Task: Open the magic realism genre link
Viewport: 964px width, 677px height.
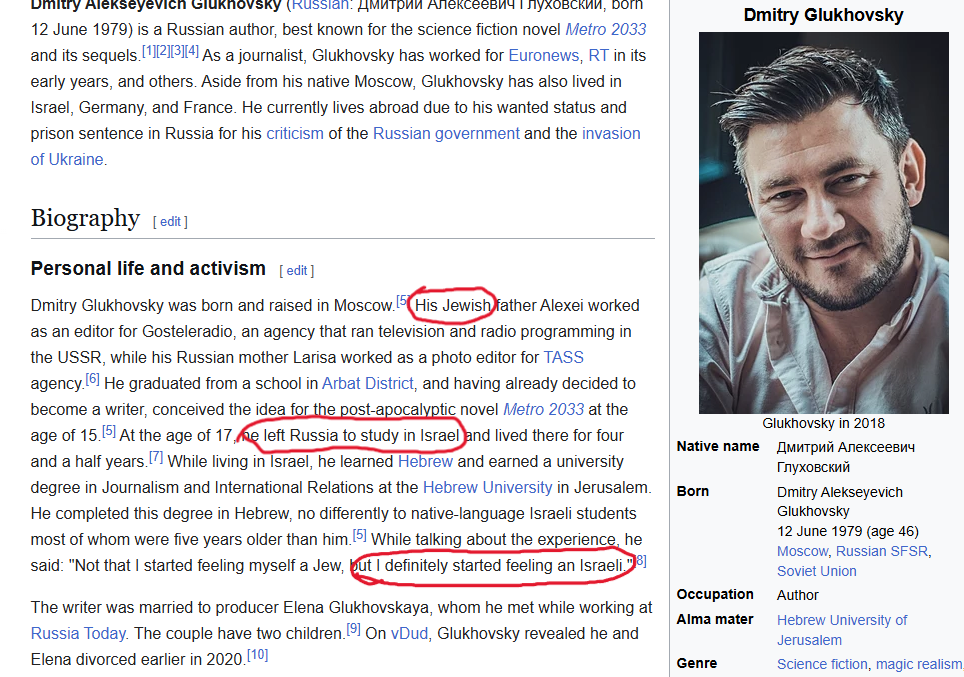Action: click(919, 664)
